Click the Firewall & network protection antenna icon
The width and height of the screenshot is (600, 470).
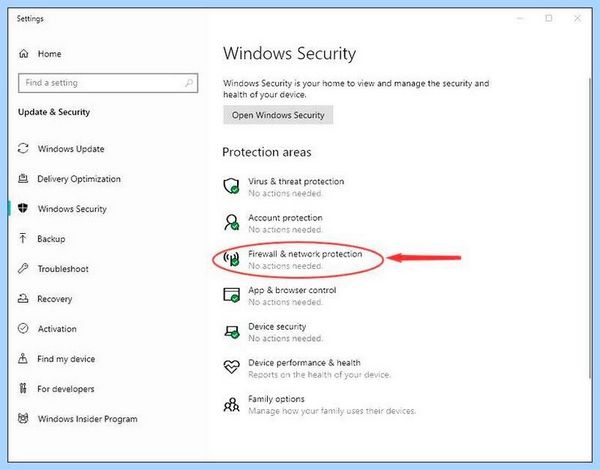point(232,259)
